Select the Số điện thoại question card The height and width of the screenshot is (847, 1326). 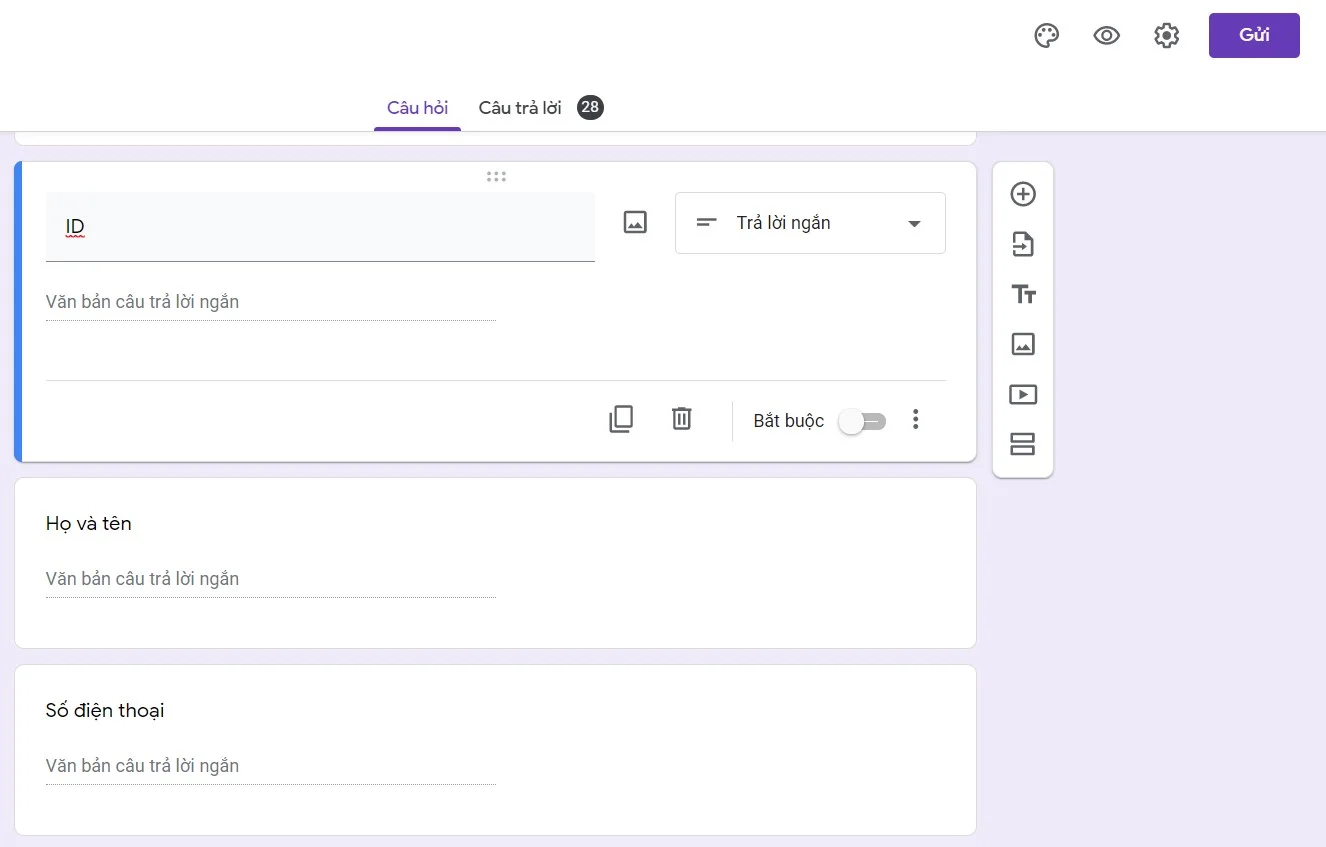tap(495, 750)
